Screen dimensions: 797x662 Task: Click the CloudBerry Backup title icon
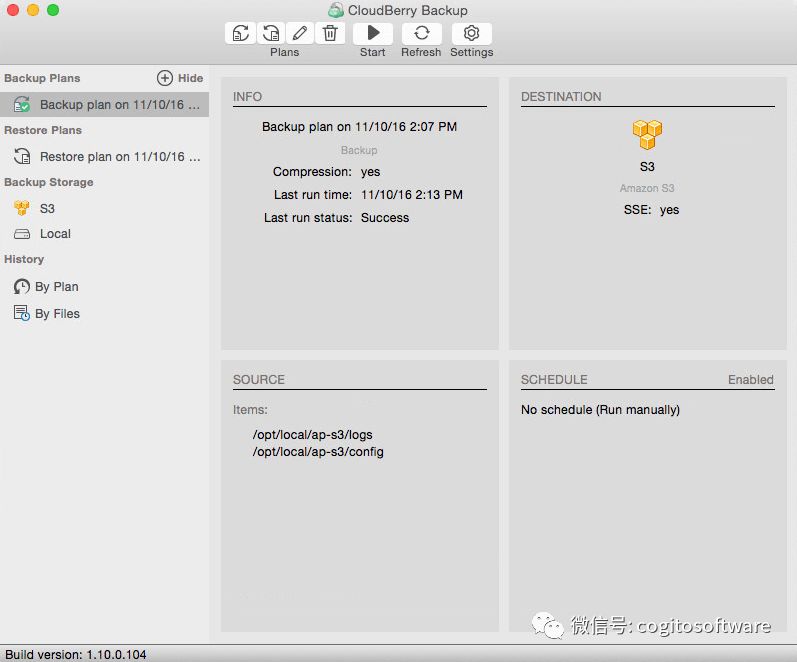[335, 10]
